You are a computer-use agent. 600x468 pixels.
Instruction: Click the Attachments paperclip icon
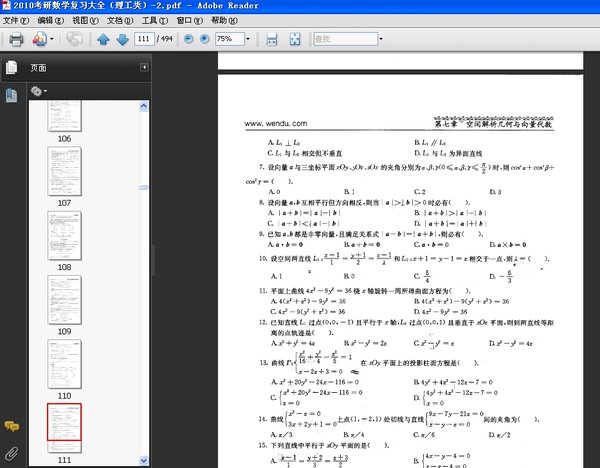[x=11, y=454]
